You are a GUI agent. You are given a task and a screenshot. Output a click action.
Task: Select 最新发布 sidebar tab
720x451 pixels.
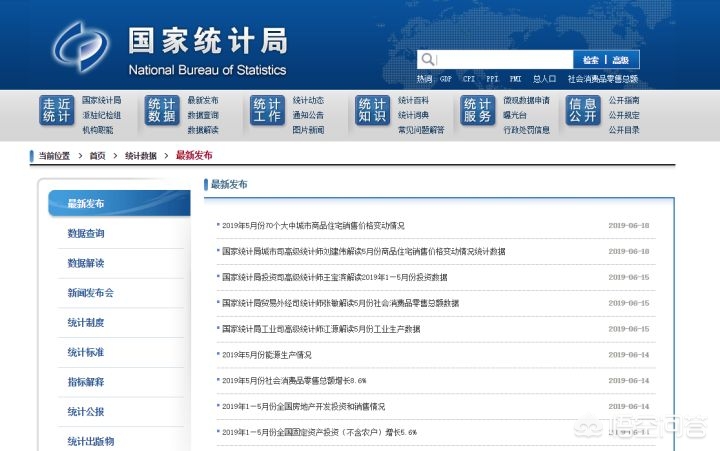119,203
